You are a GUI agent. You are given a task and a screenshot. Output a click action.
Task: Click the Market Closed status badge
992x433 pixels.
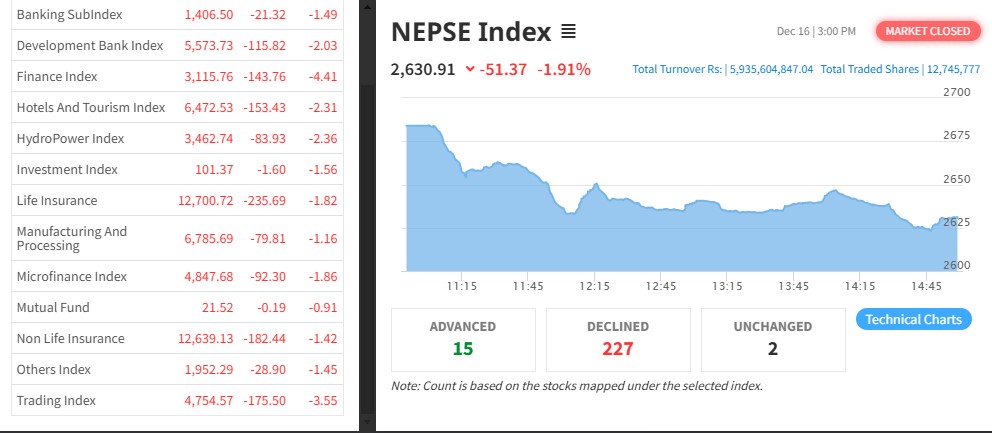(x=927, y=31)
